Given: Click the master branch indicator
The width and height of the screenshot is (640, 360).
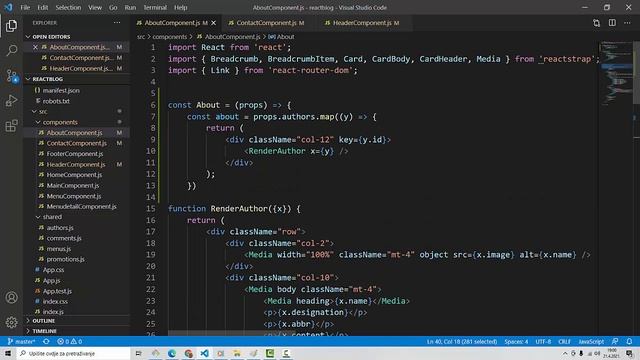Looking at the screenshot, I should pos(21,341).
